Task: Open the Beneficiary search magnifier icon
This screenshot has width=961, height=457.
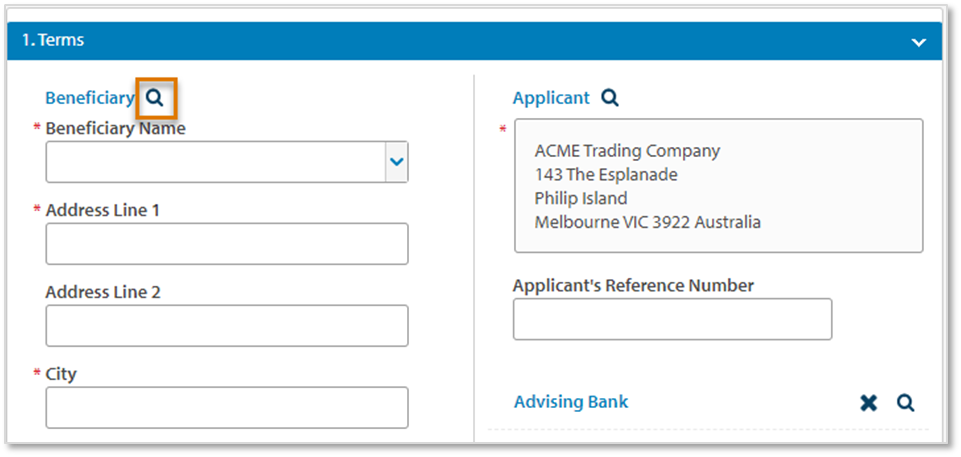Action: tap(155, 98)
